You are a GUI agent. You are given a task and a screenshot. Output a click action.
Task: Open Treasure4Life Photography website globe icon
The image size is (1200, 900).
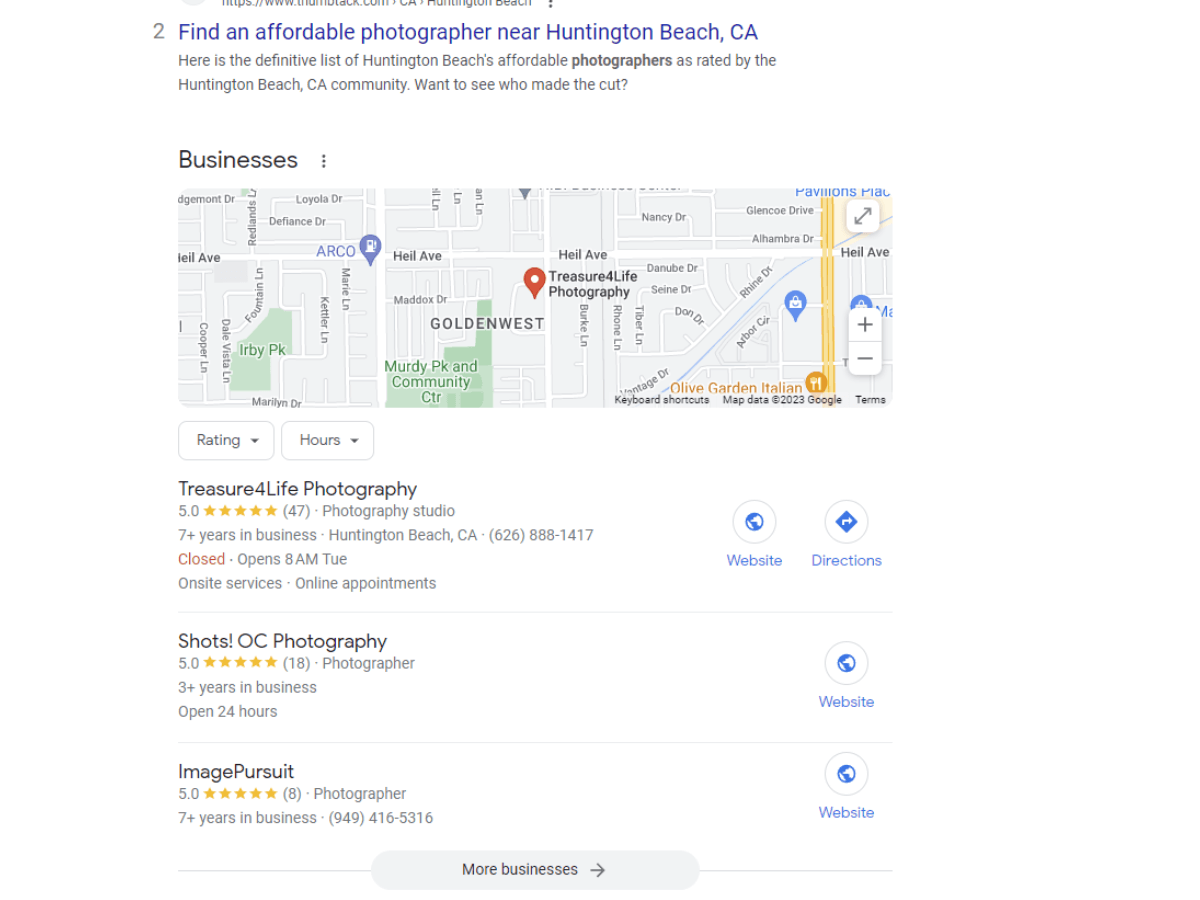pyautogui.click(x=754, y=522)
